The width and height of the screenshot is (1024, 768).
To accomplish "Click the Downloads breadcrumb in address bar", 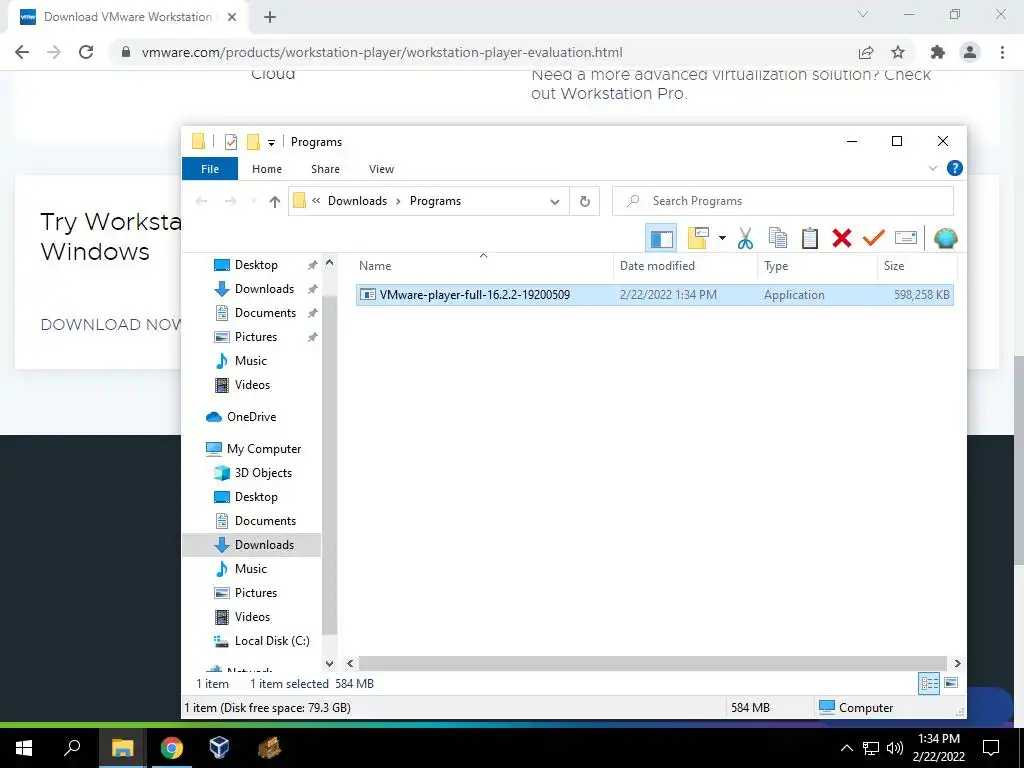I will click(x=357, y=201).
